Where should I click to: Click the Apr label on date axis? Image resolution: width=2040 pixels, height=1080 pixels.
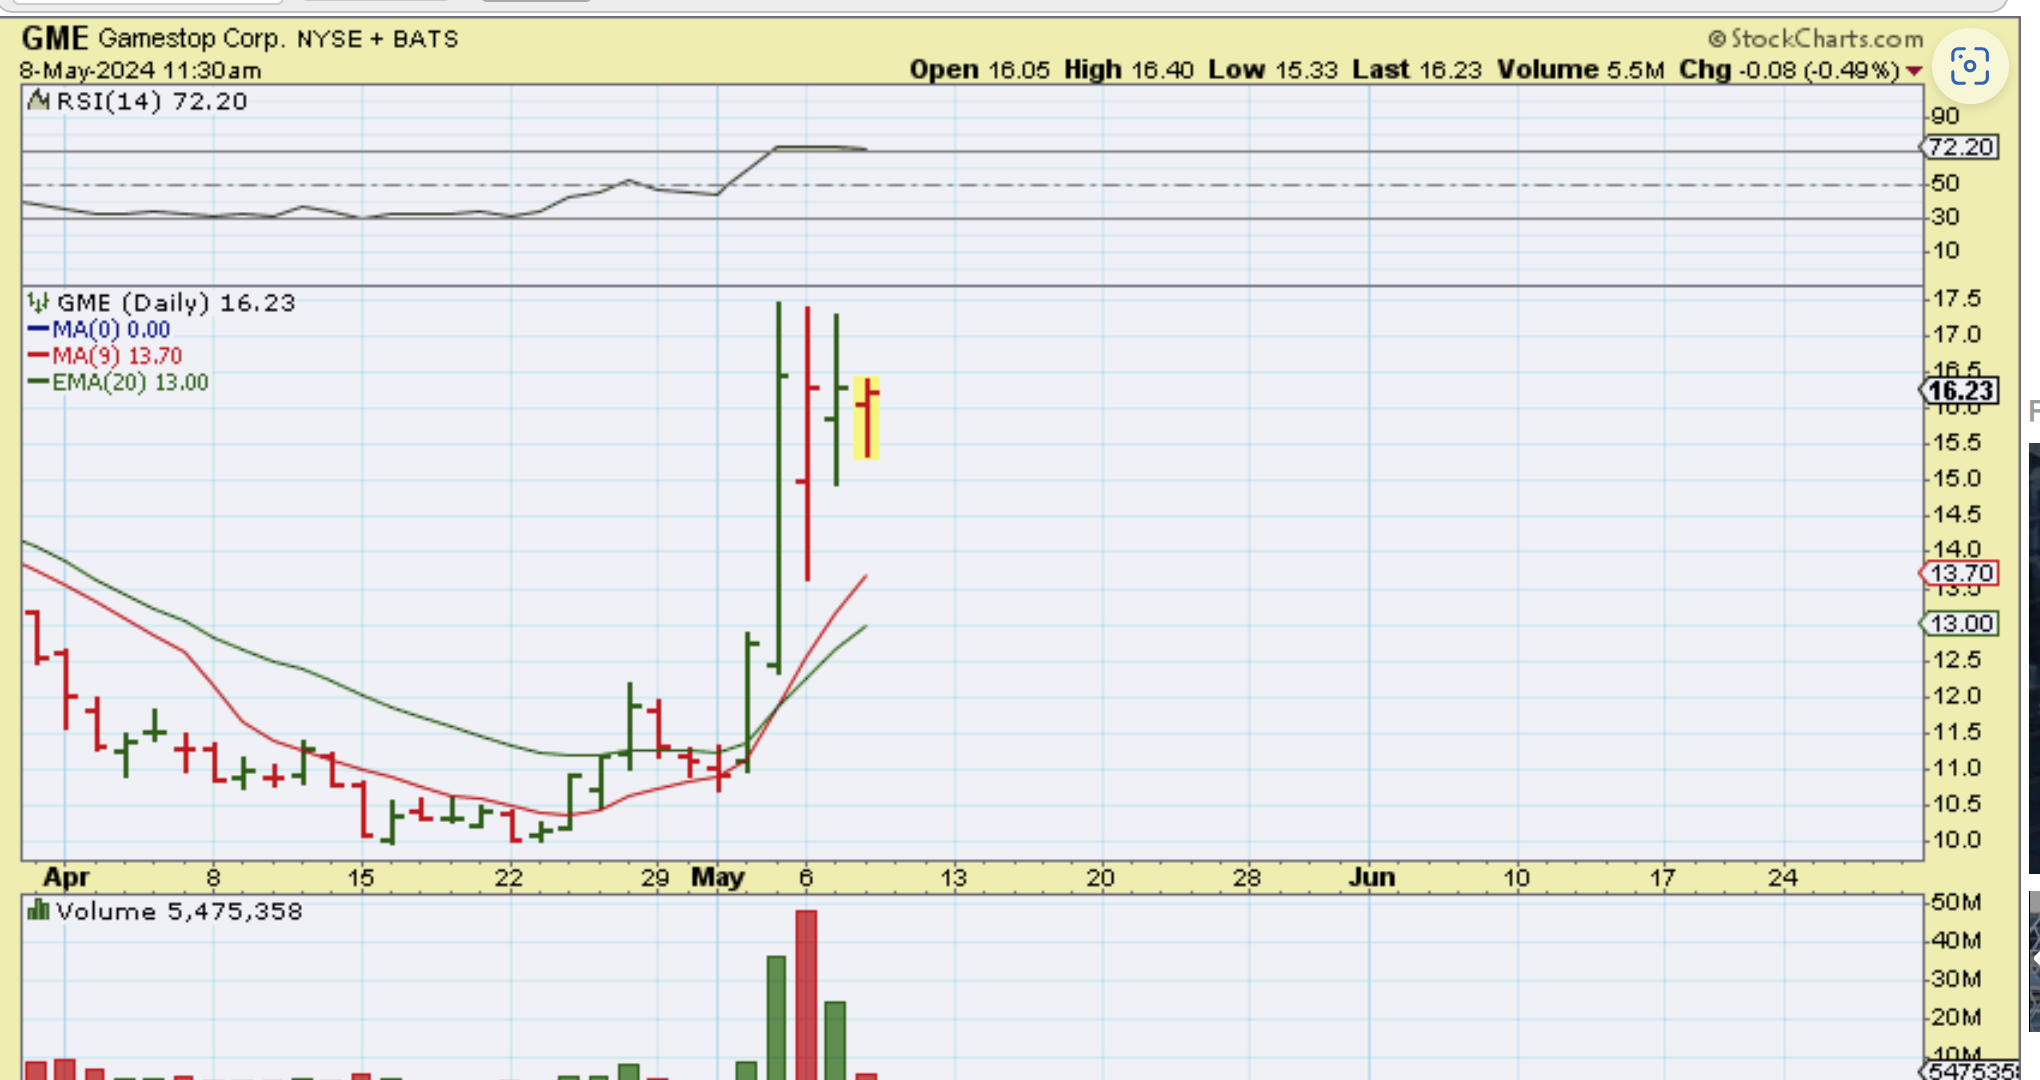pos(66,877)
